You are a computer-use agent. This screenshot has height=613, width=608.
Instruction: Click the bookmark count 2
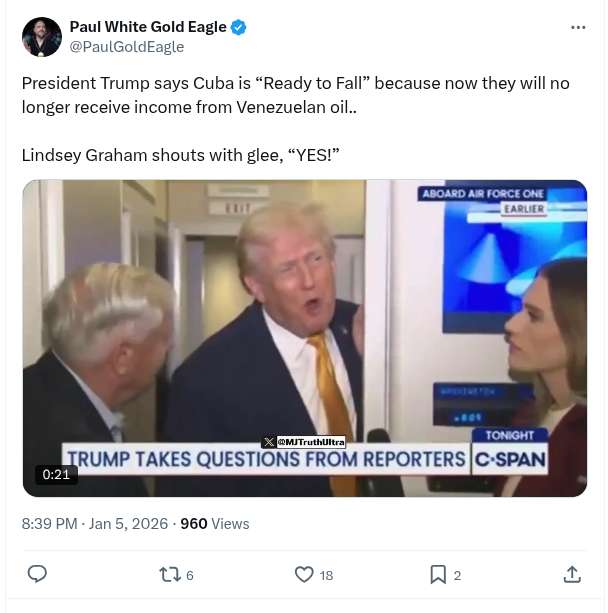tap(457, 575)
